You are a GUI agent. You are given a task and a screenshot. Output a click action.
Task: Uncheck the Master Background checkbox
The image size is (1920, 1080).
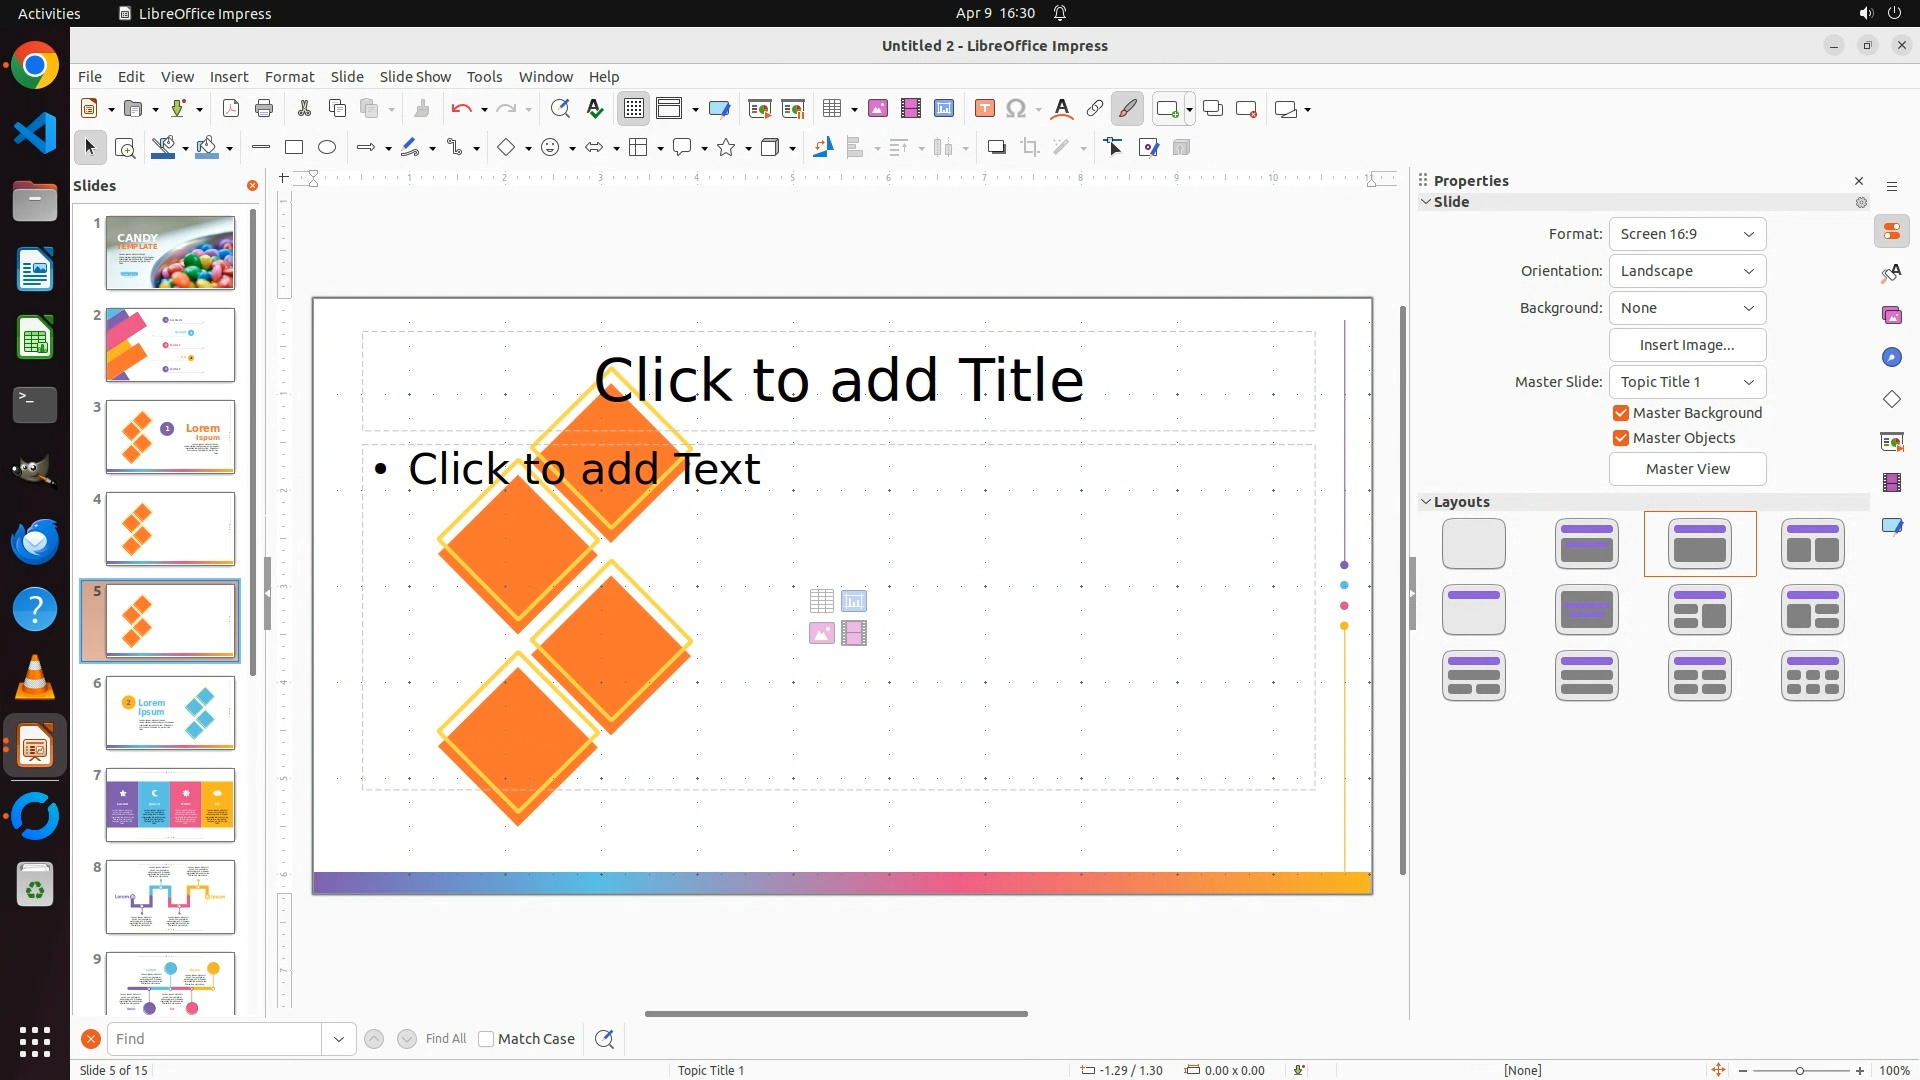pos(1621,413)
